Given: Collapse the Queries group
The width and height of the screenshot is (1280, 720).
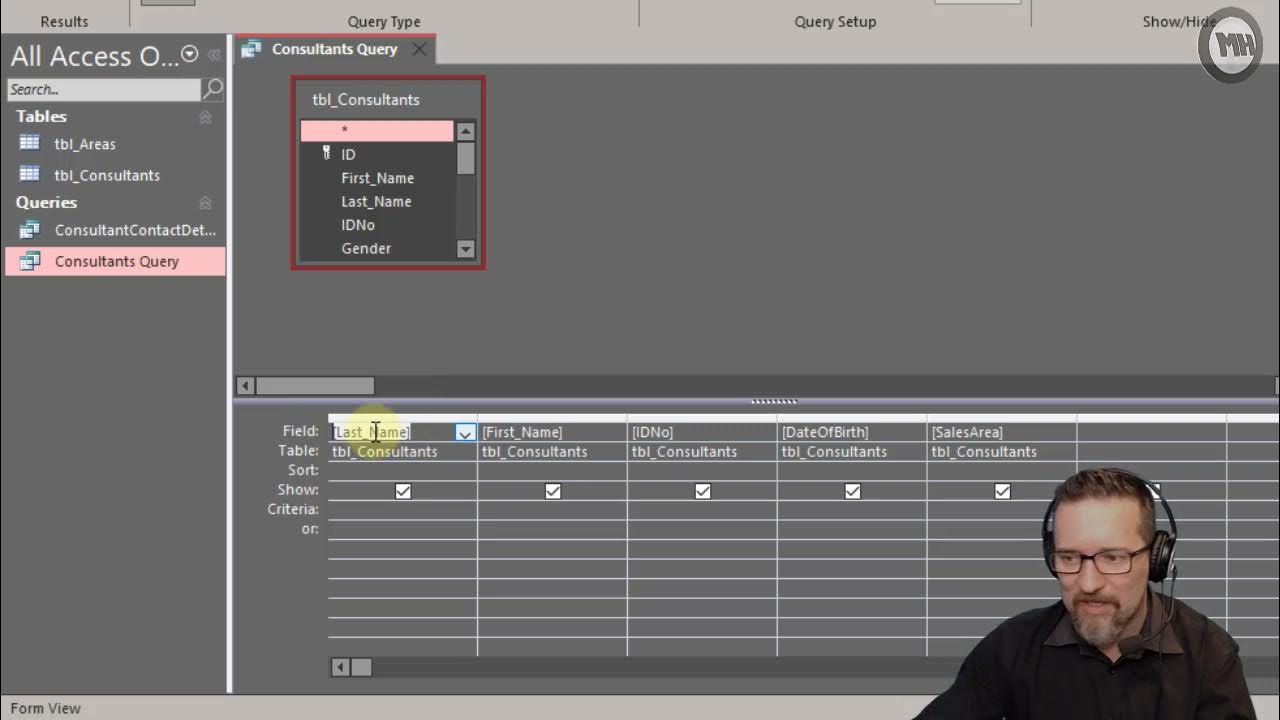Looking at the screenshot, I should pyautogui.click(x=205, y=203).
